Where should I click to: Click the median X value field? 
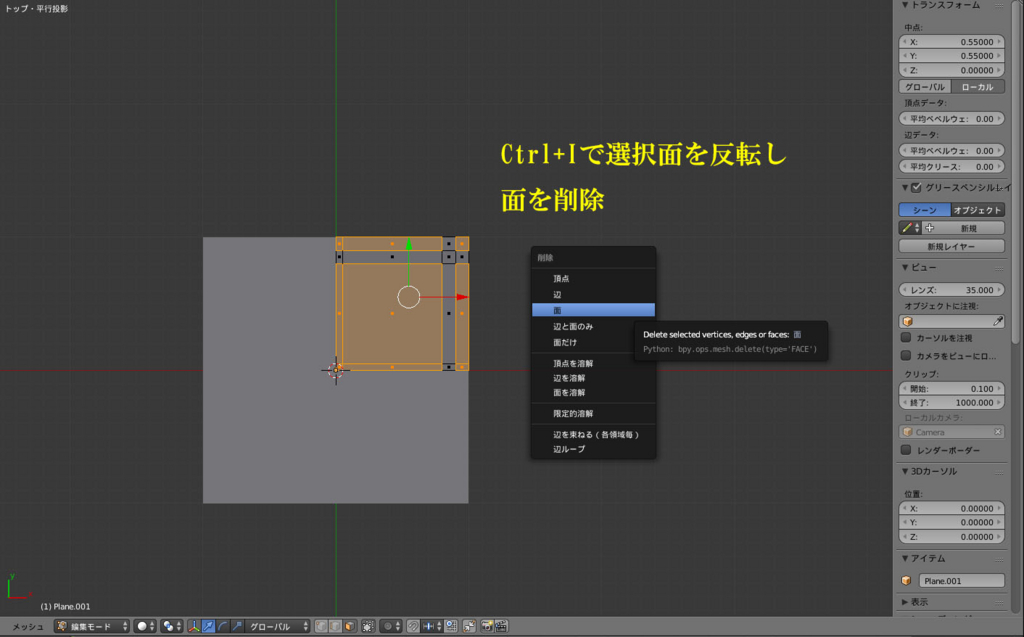pos(952,42)
